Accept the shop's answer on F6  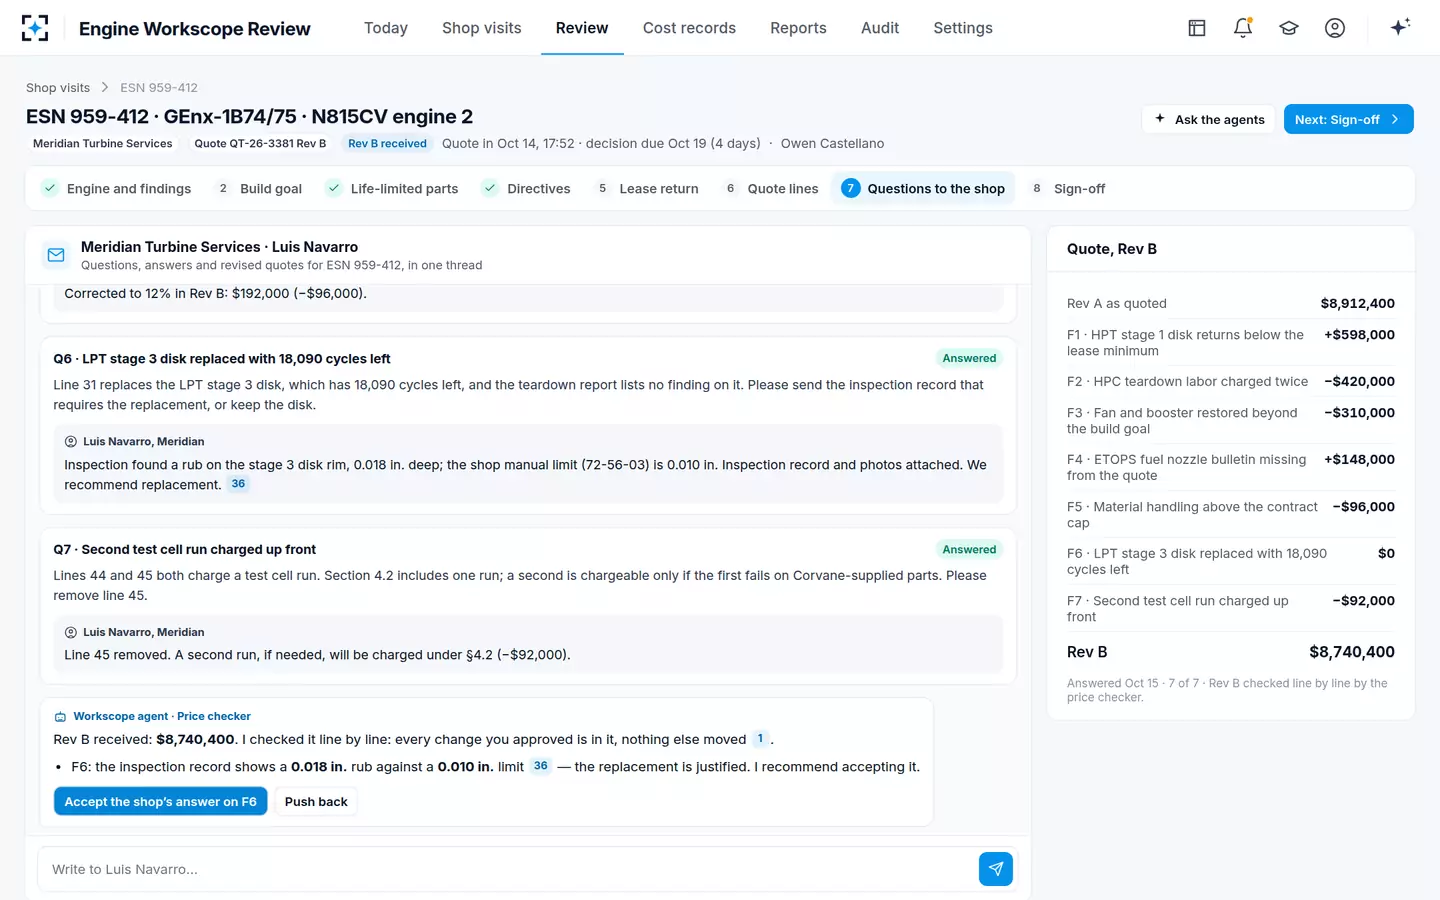[x=161, y=802]
